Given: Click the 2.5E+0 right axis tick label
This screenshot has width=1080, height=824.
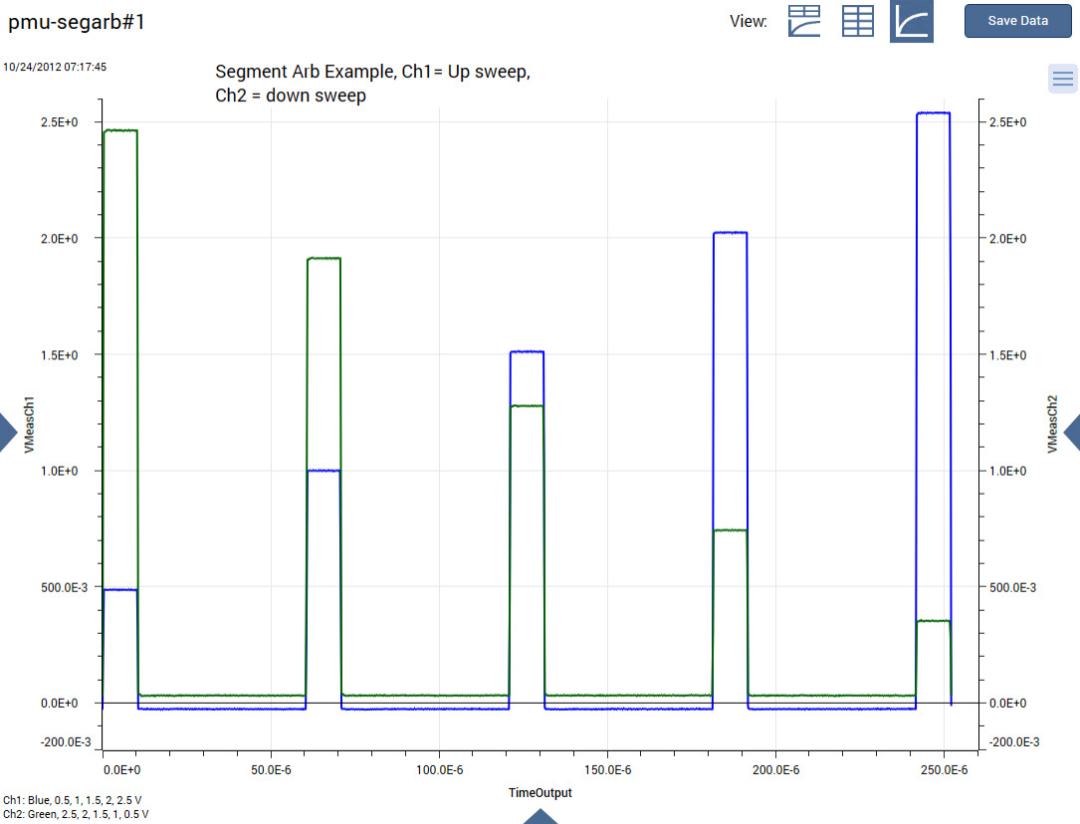Looking at the screenshot, I should click(1008, 122).
